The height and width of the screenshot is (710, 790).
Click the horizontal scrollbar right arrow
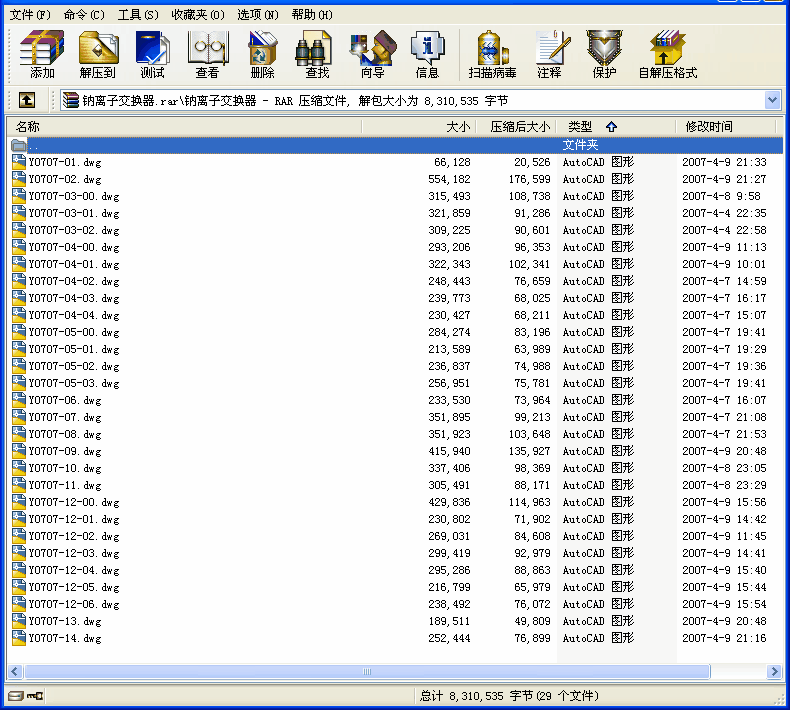(775, 672)
